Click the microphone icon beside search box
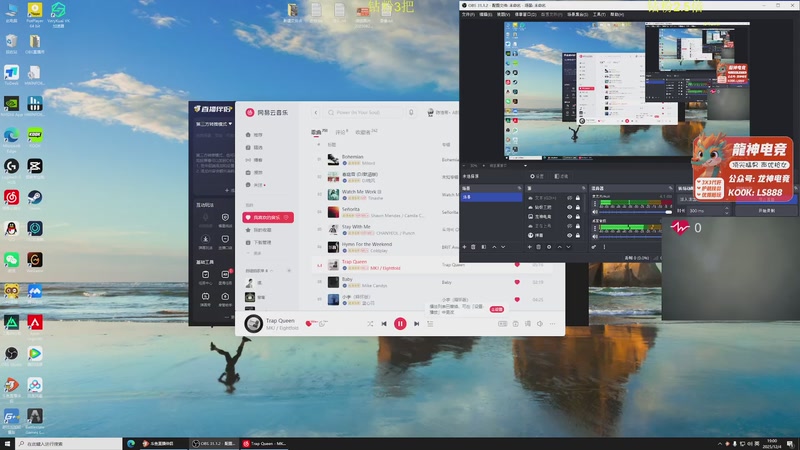This screenshot has height=450, width=800. [x=411, y=112]
